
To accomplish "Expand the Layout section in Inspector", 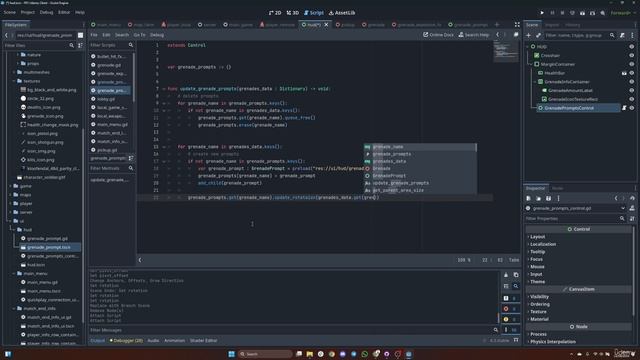I will (x=537, y=237).
